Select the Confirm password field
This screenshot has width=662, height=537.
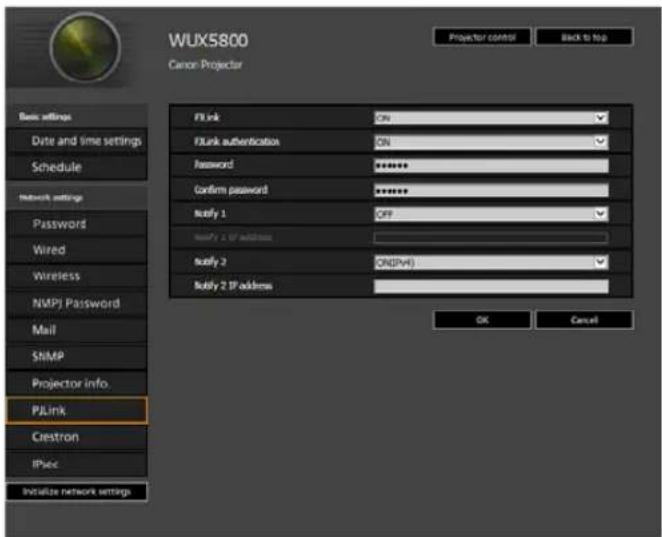tap(491, 190)
